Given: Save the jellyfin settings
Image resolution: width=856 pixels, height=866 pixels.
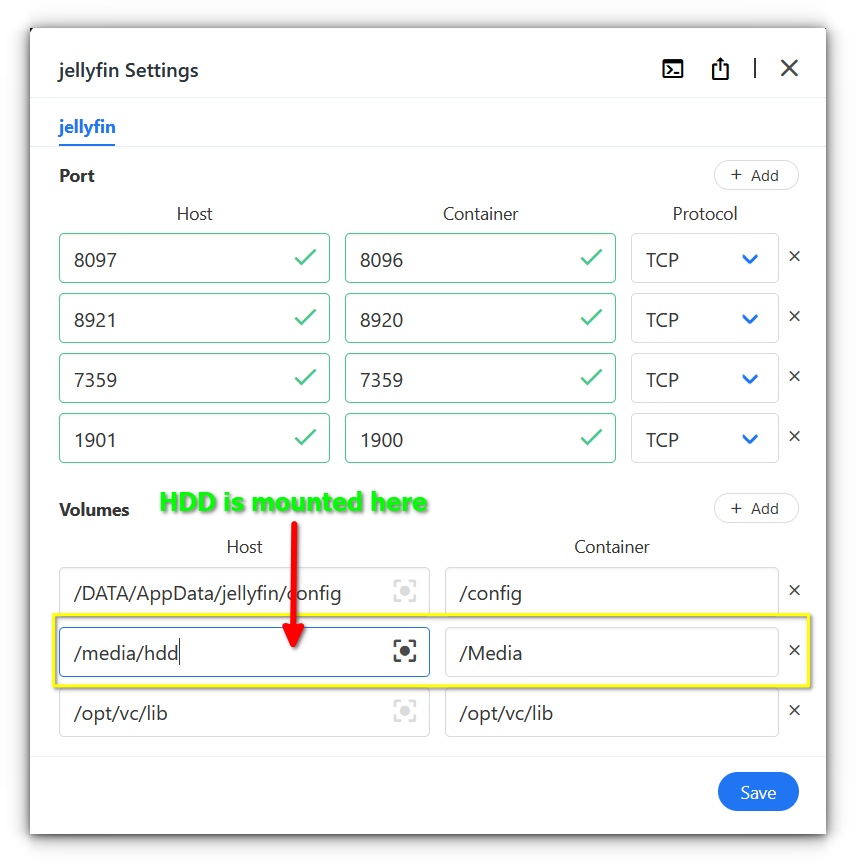Looking at the screenshot, I should tap(758, 791).
